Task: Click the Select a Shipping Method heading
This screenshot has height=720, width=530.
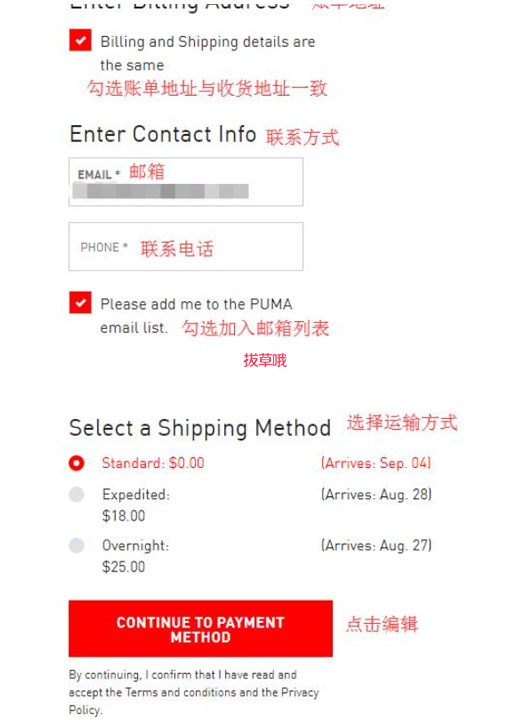Action: pyautogui.click(x=200, y=428)
